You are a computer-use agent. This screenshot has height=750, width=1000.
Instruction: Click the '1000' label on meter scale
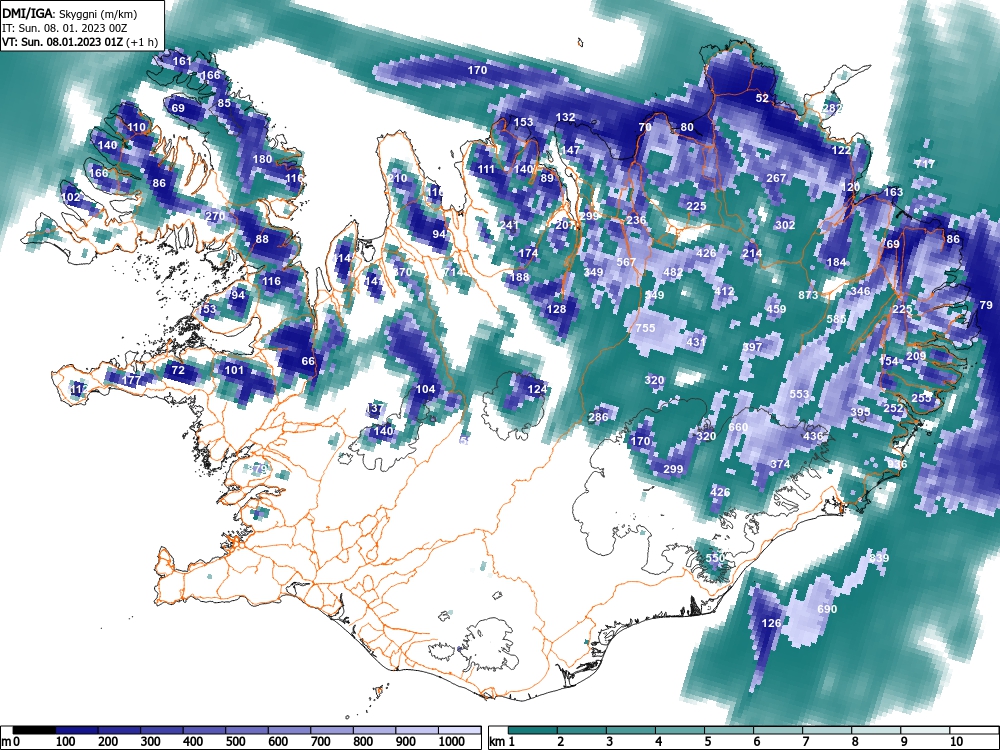coord(452,742)
